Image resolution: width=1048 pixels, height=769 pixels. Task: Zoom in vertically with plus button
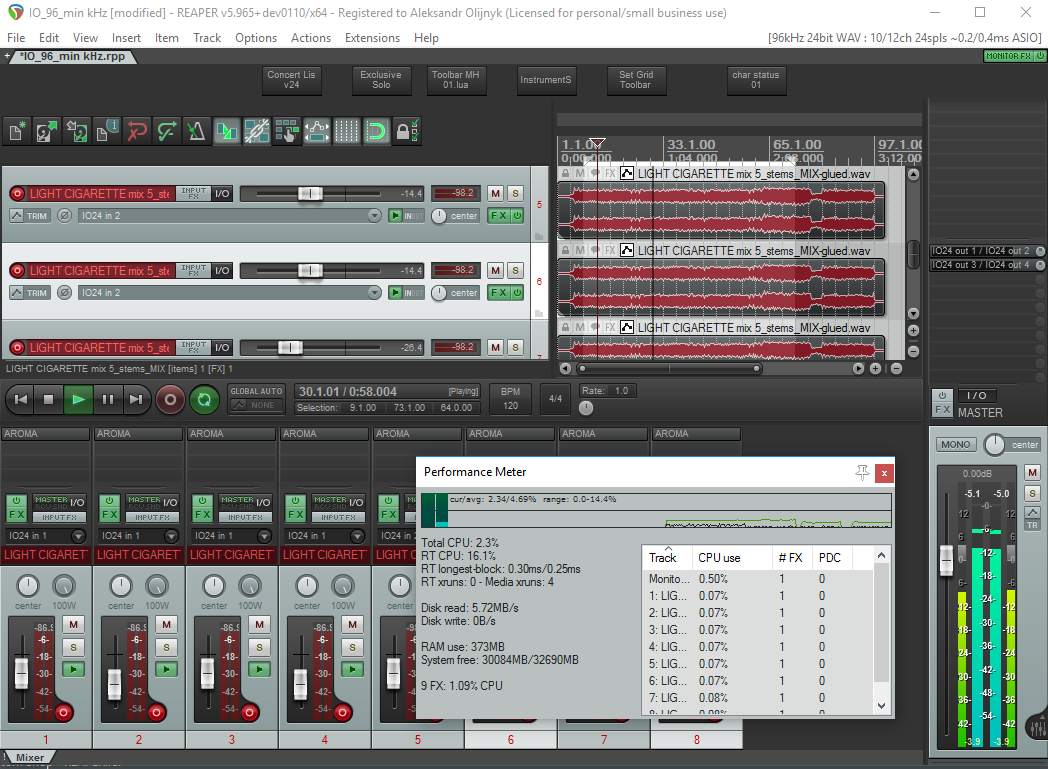coord(914,330)
